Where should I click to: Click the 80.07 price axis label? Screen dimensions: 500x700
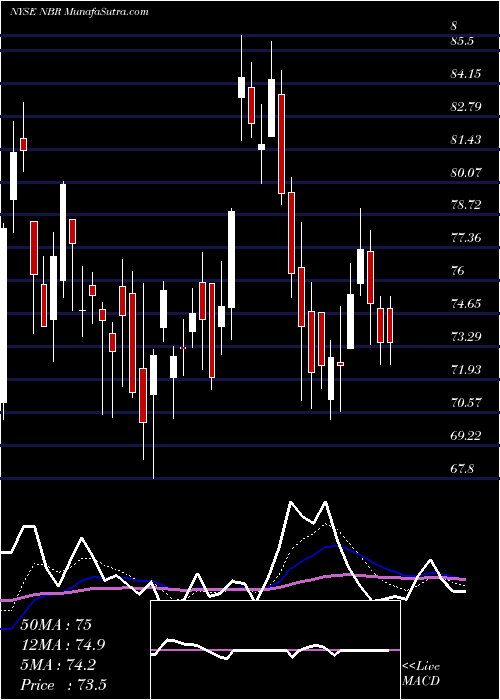[467, 172]
